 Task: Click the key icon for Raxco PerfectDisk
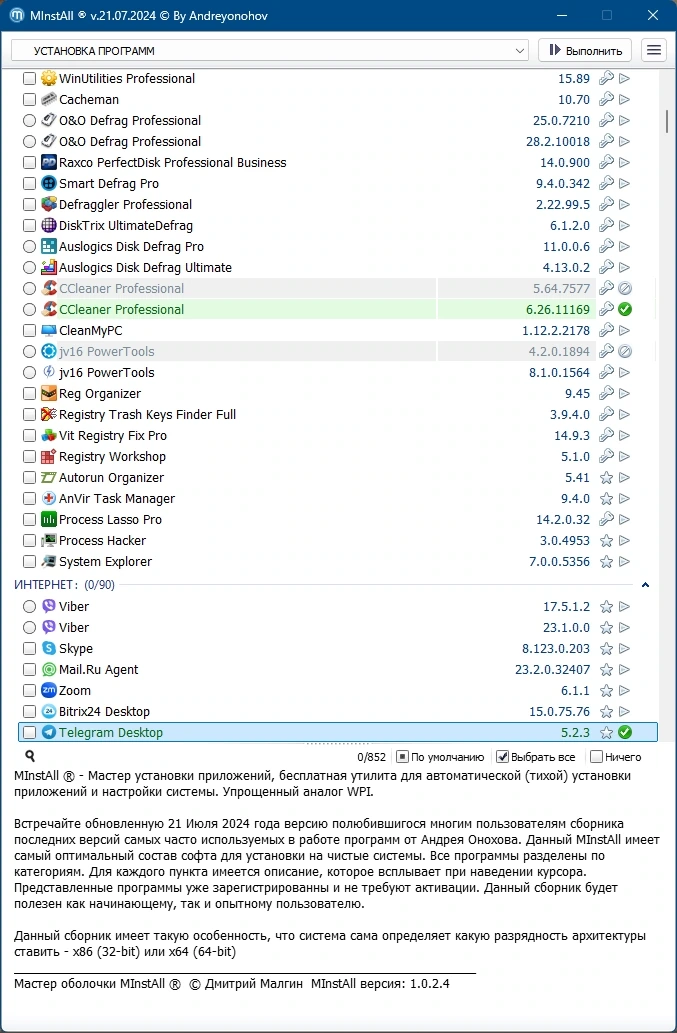click(606, 162)
